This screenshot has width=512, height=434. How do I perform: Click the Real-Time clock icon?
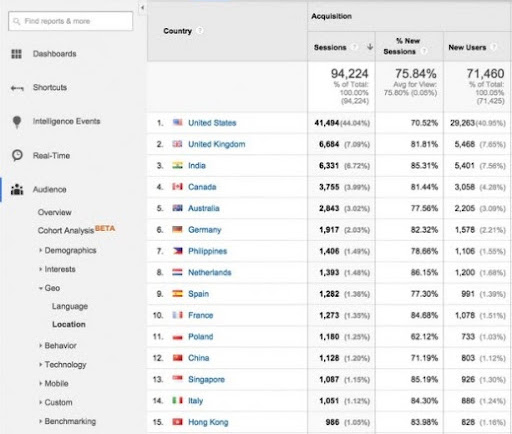[17, 155]
